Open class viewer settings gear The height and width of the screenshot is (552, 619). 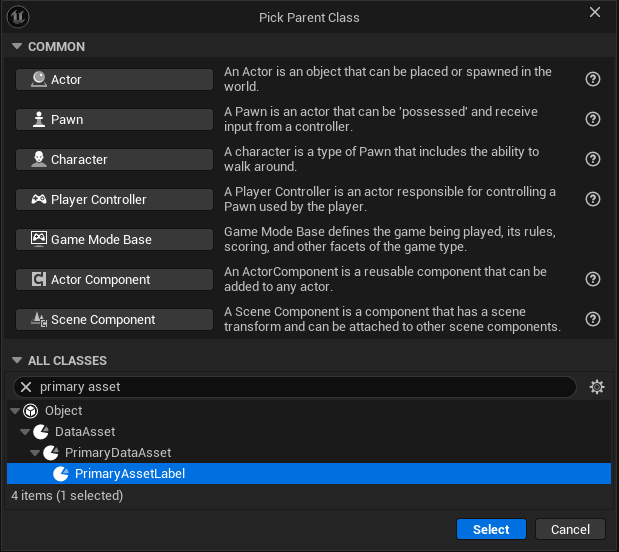(596, 387)
